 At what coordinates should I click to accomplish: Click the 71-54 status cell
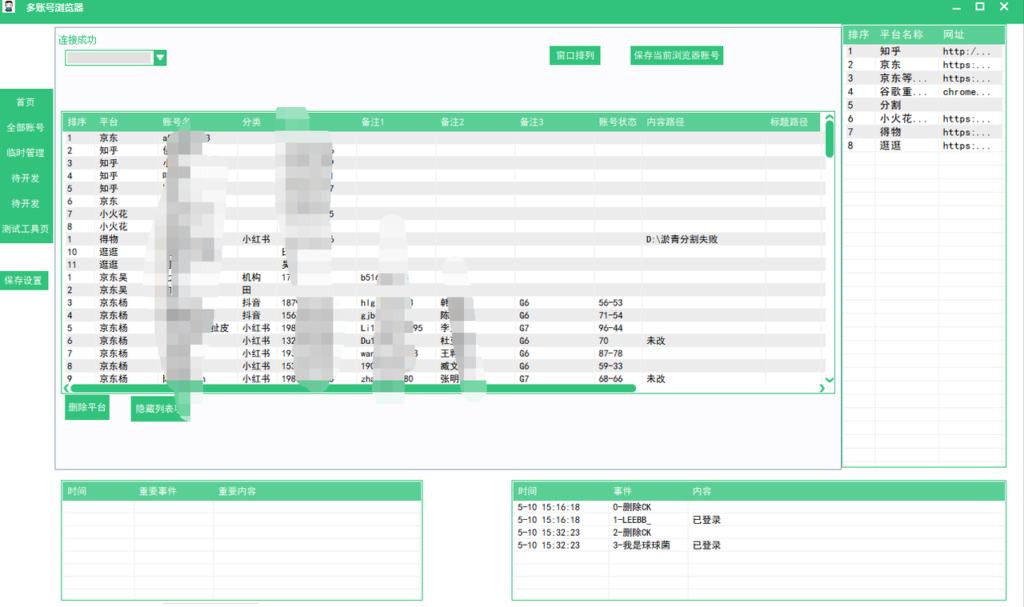(611, 316)
